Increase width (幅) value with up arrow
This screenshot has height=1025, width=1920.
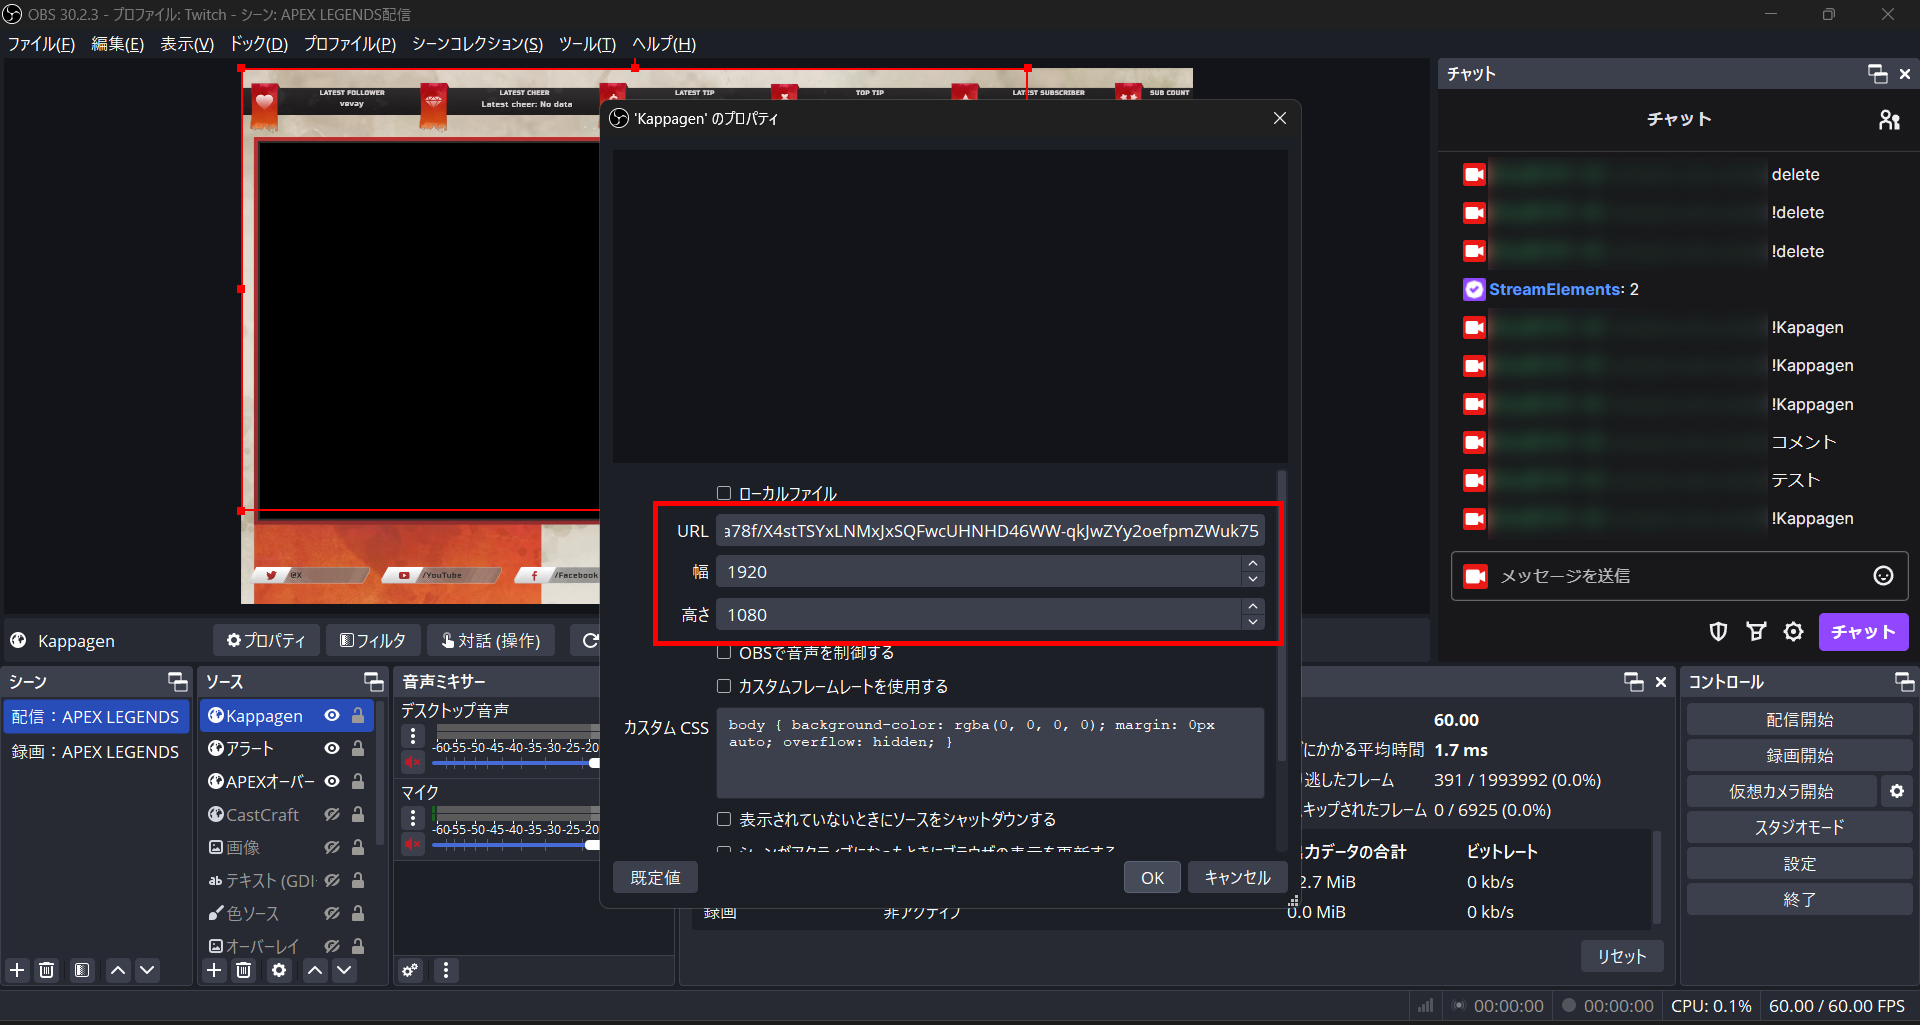click(x=1253, y=564)
